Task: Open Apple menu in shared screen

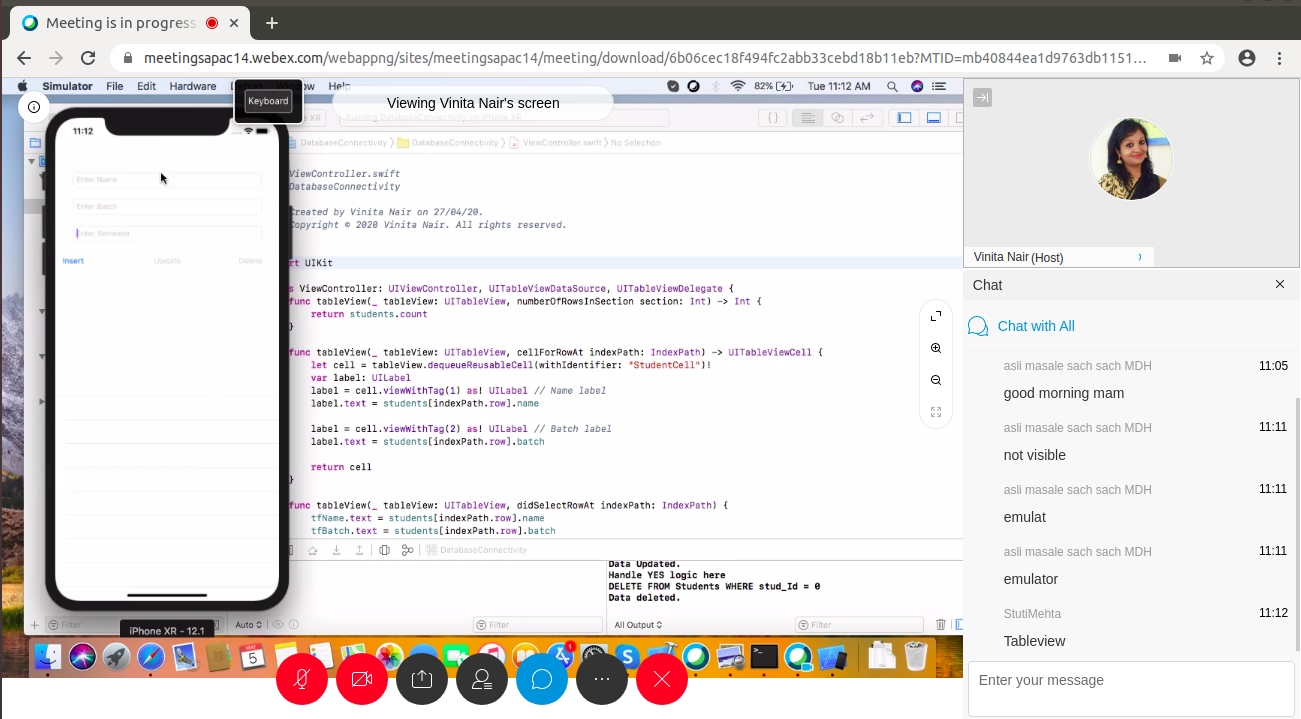Action: [x=22, y=86]
